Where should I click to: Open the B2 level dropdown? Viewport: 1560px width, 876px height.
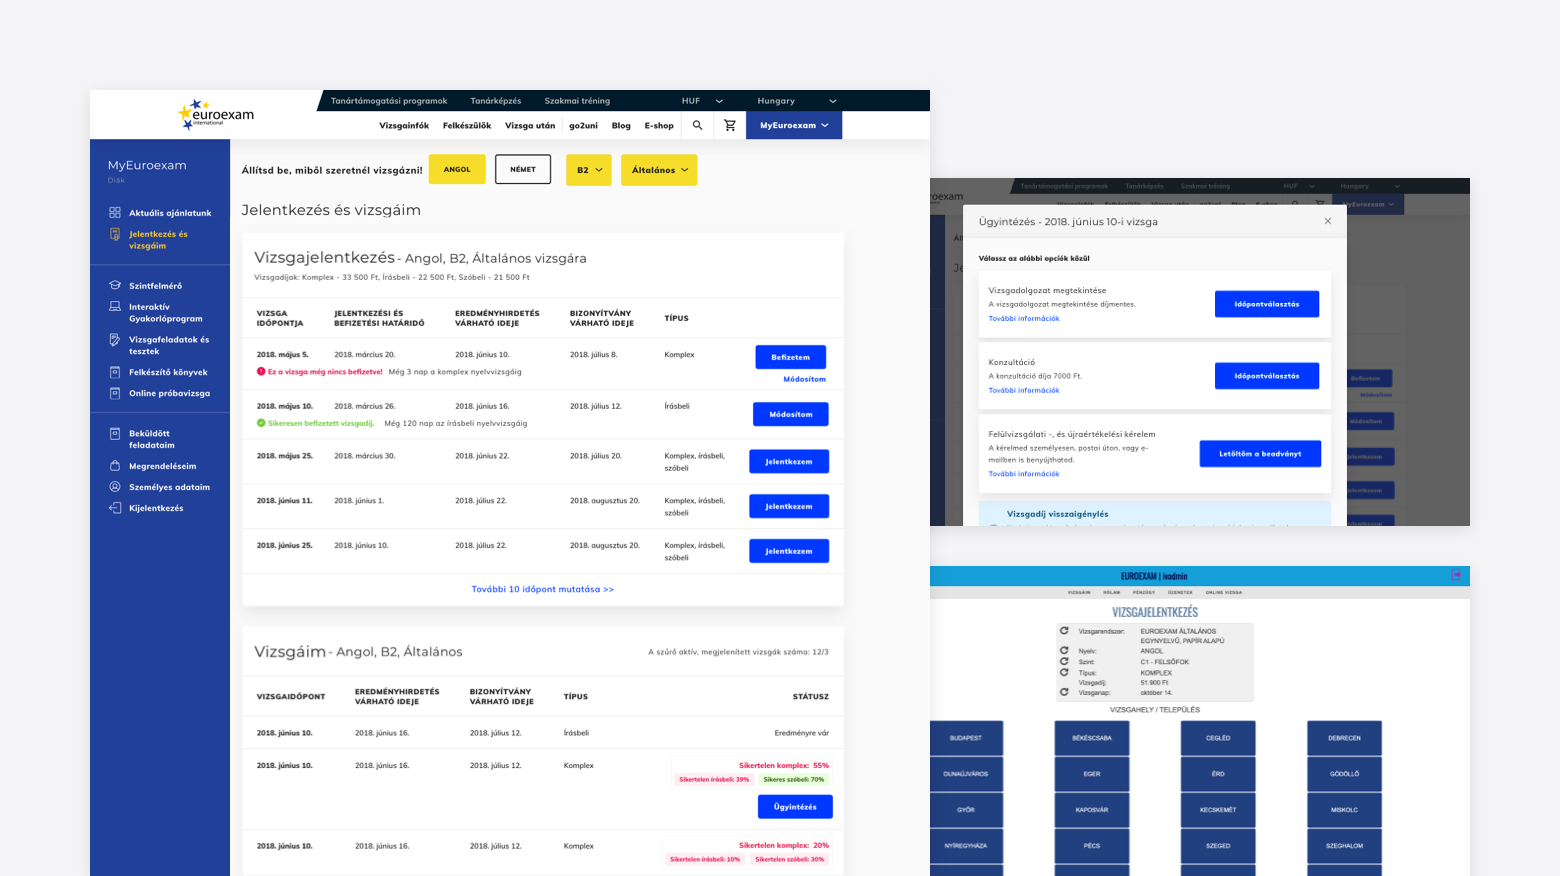[589, 170]
